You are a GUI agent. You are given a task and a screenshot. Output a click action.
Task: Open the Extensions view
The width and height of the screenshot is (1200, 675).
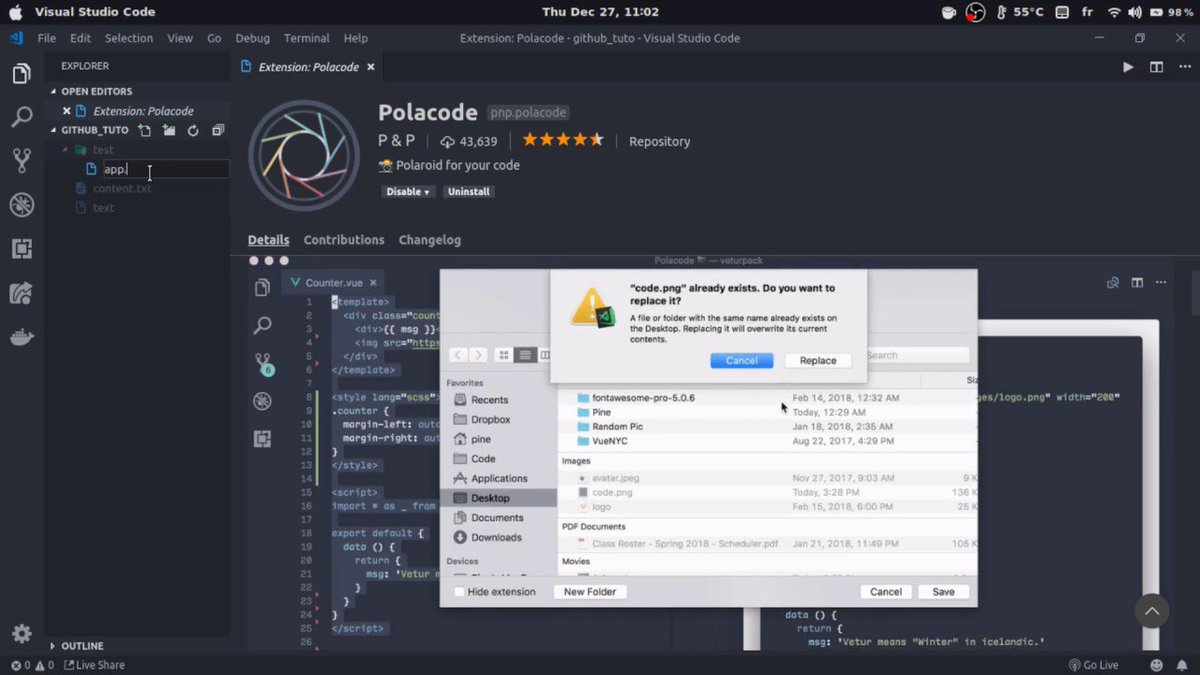point(22,248)
